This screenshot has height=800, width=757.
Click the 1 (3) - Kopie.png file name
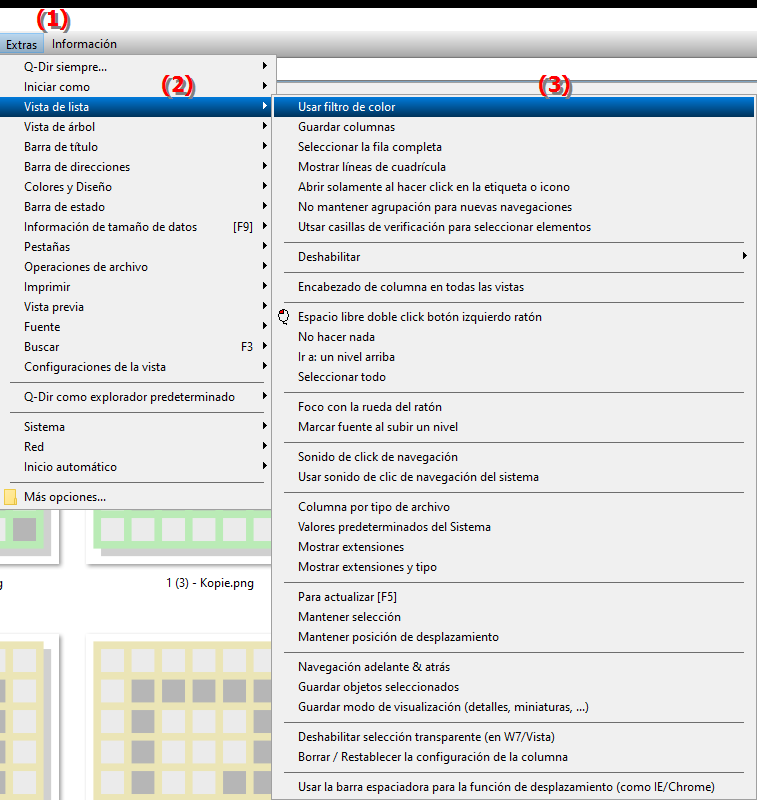coord(210,583)
